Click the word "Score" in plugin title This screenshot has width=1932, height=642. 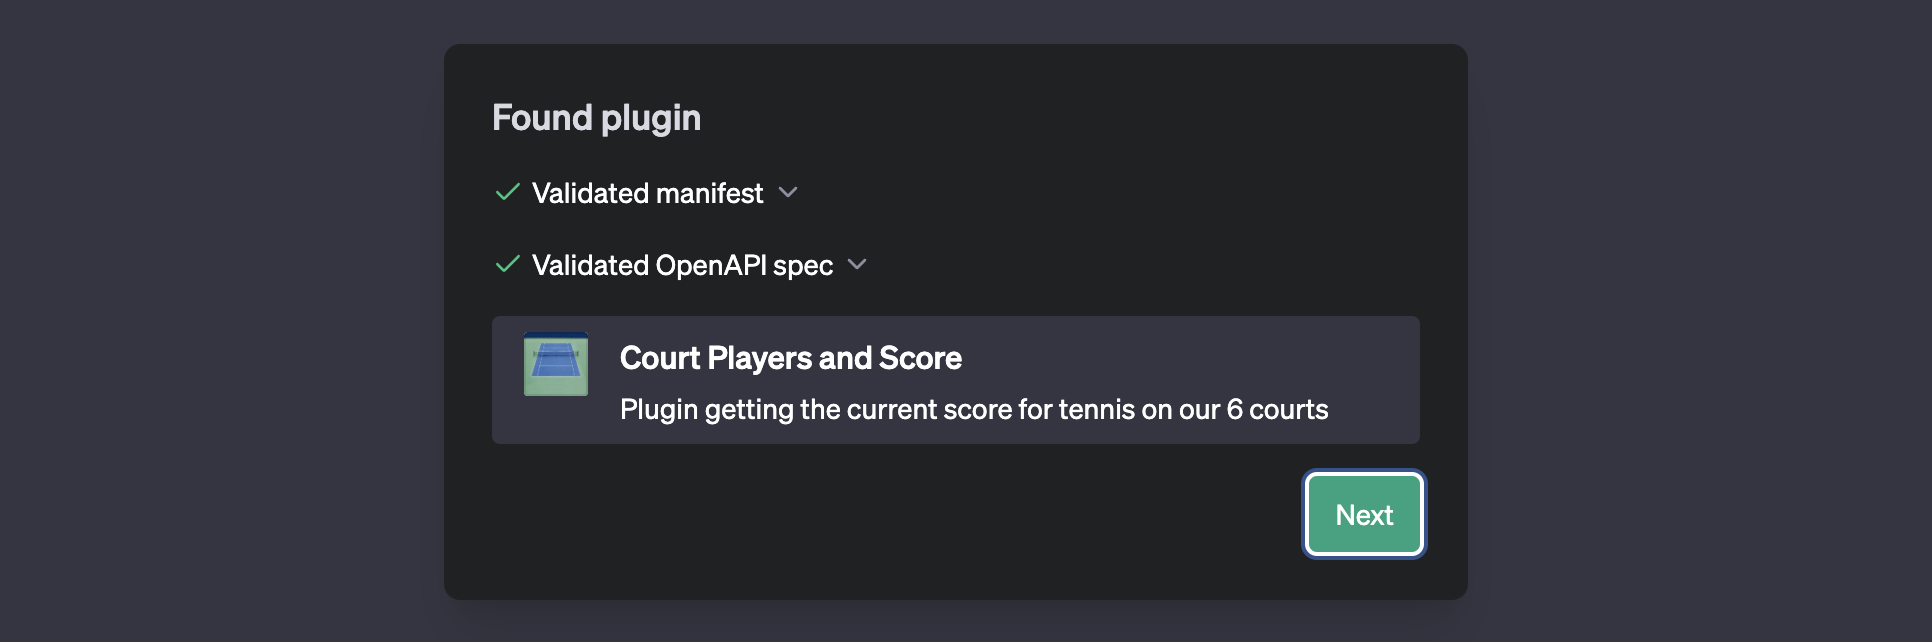[920, 358]
